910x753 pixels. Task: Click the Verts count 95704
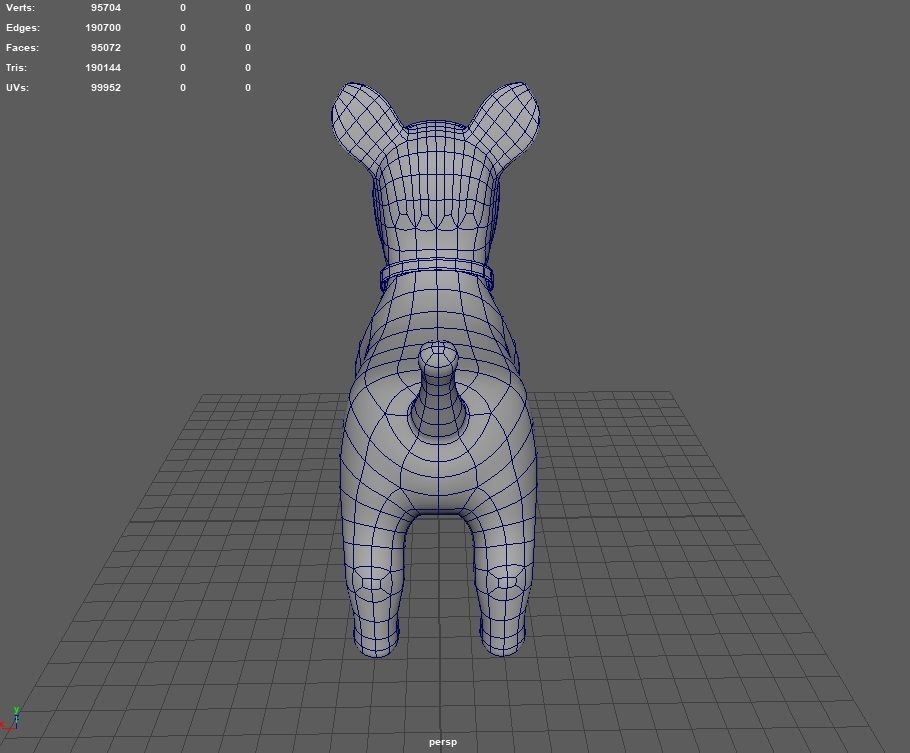point(106,8)
